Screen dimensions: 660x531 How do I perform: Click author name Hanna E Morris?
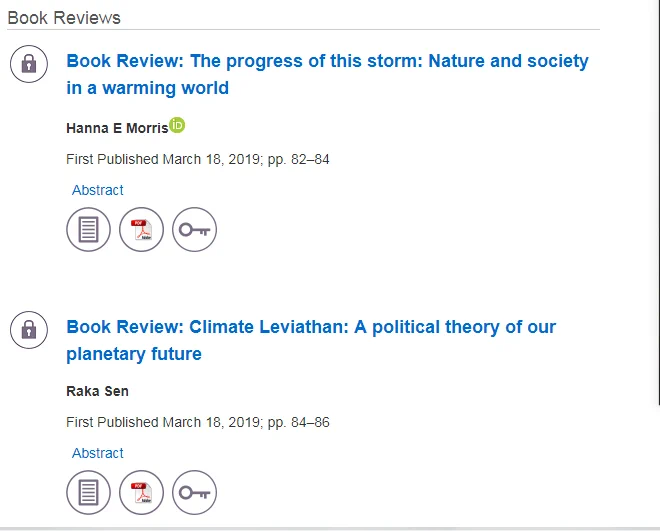pos(117,128)
